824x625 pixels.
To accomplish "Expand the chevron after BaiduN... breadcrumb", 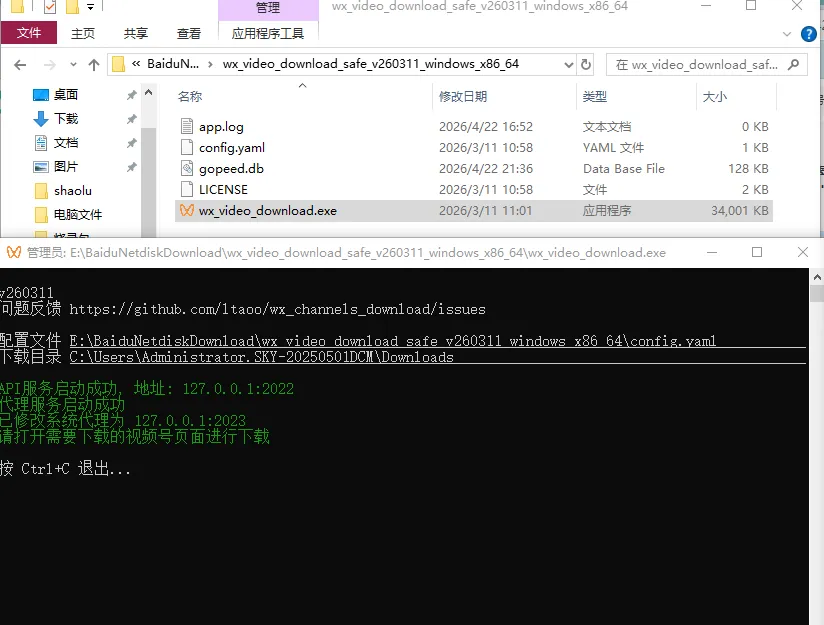I will 210,64.
